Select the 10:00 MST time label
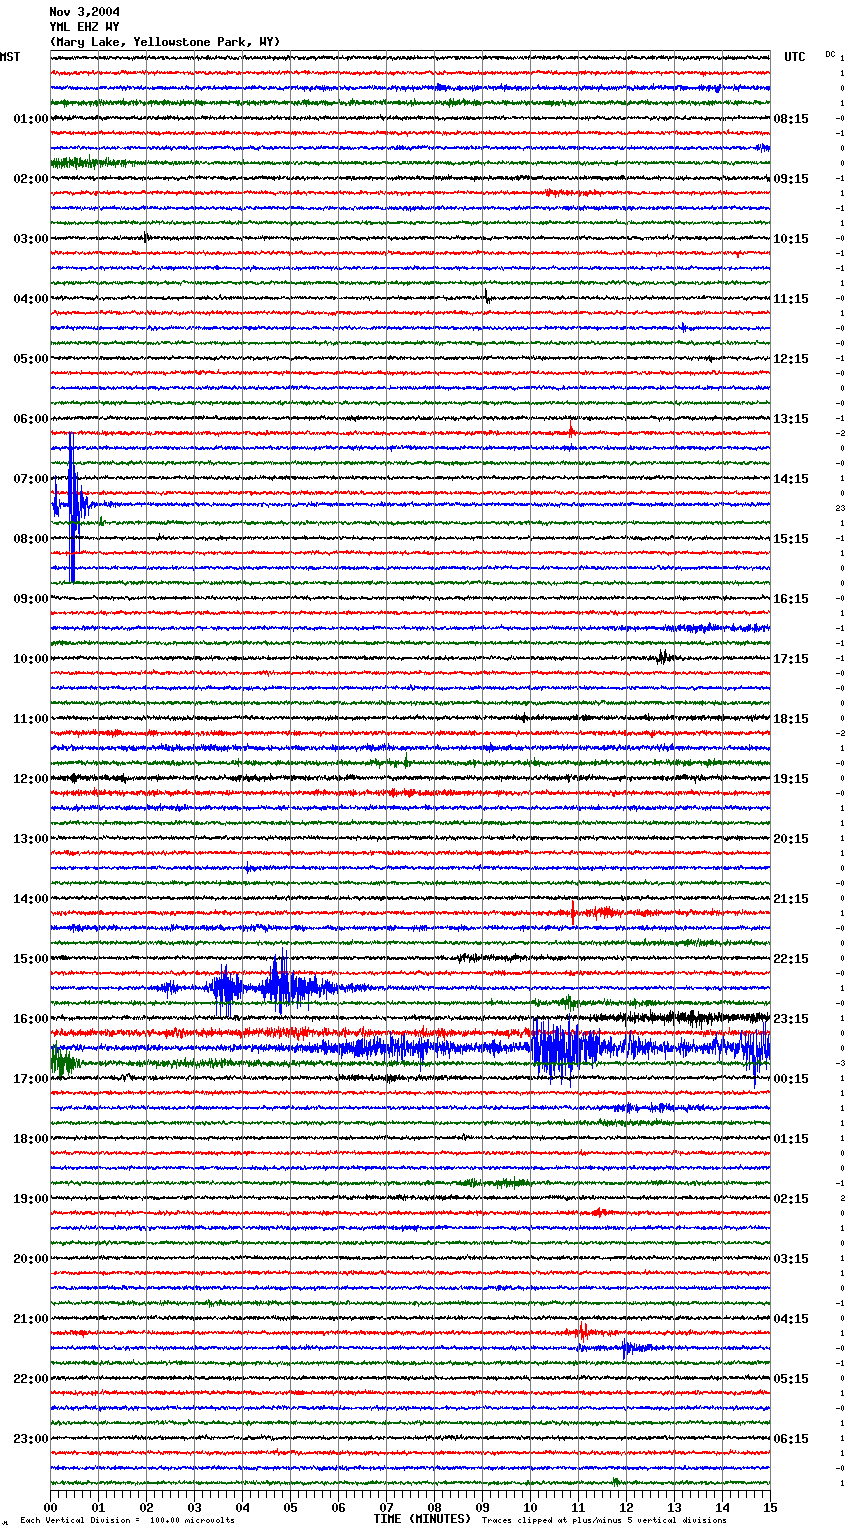 (x=31, y=659)
